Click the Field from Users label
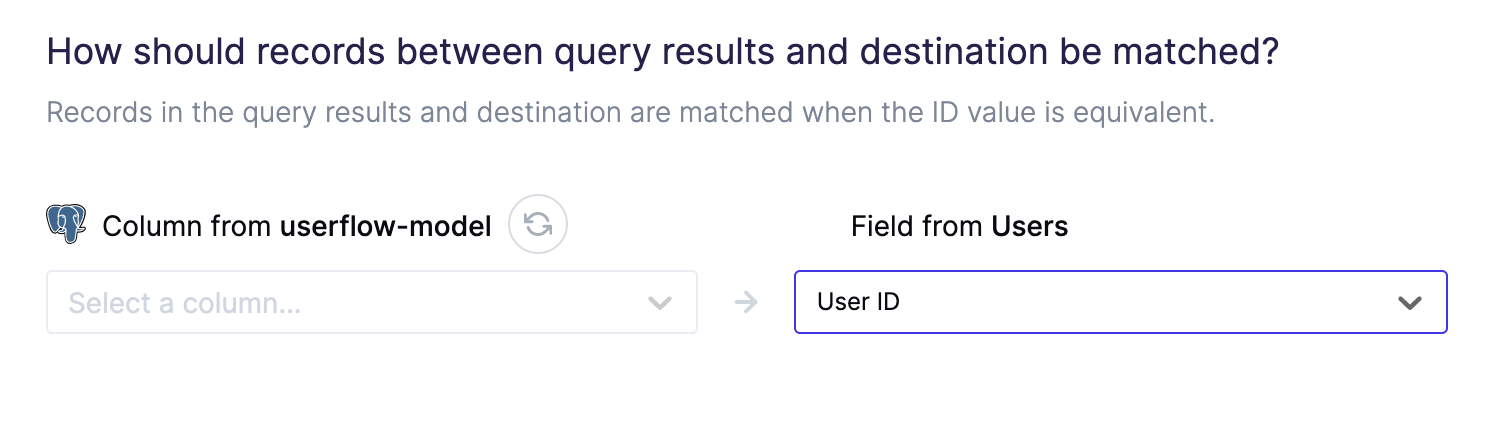This screenshot has width=1500, height=430. [x=959, y=227]
